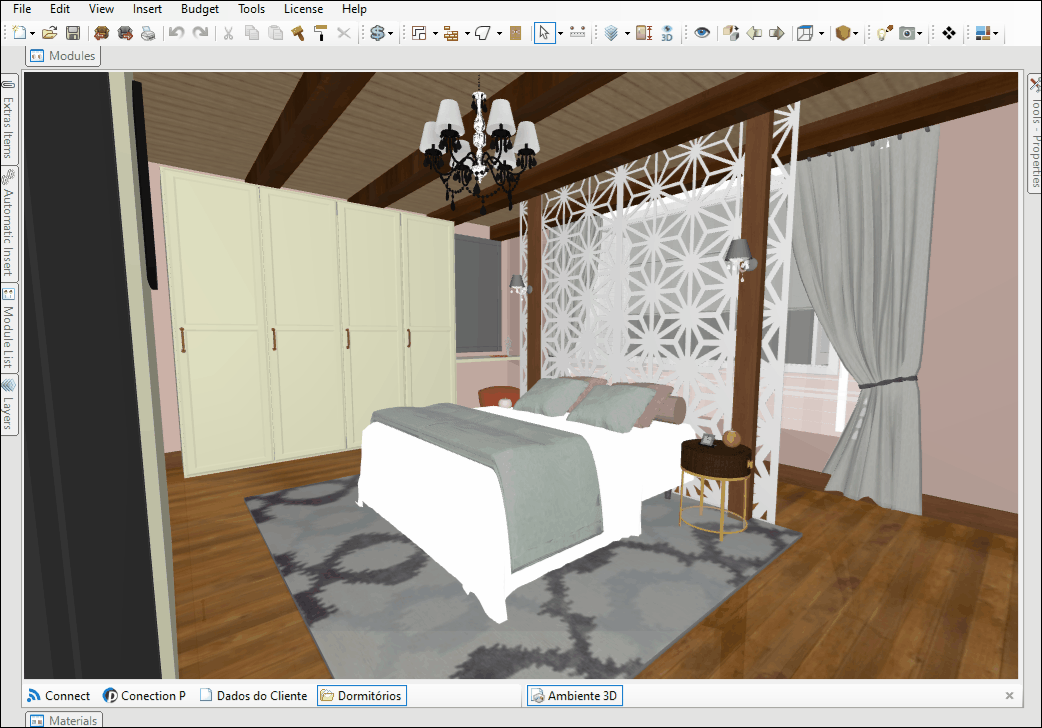Image resolution: width=1042 pixels, height=728 pixels.
Task: Click the camera snapshot icon
Action: (x=906, y=33)
